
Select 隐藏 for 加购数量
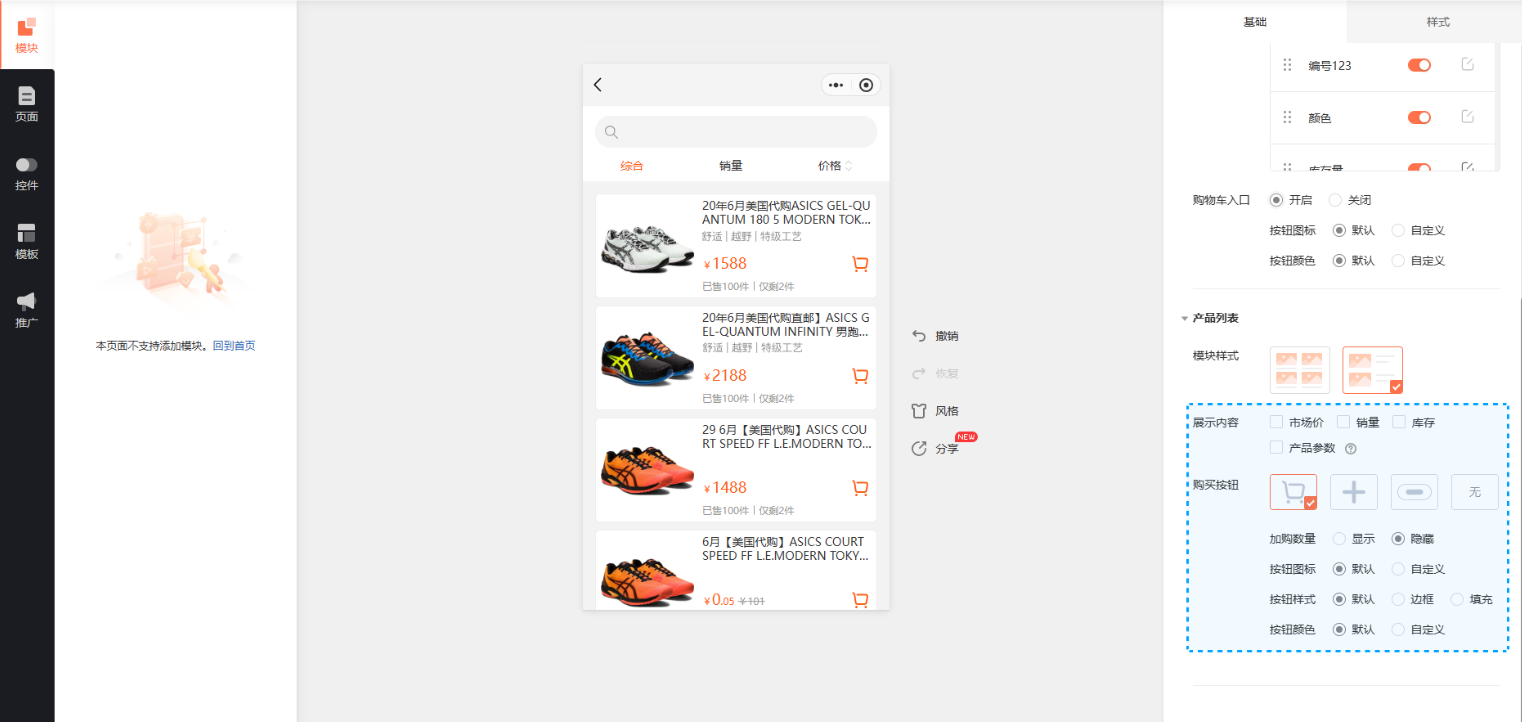pyautogui.click(x=1398, y=539)
